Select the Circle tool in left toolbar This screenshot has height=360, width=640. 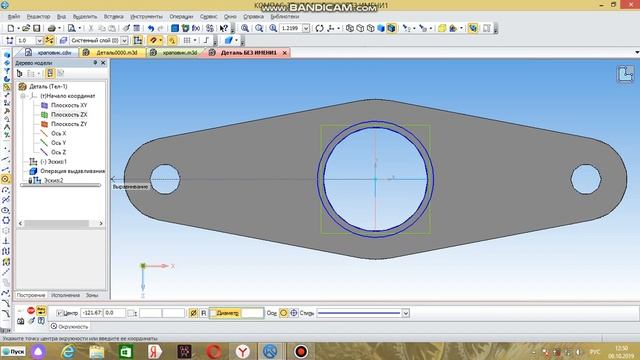pyautogui.click(x=6, y=179)
